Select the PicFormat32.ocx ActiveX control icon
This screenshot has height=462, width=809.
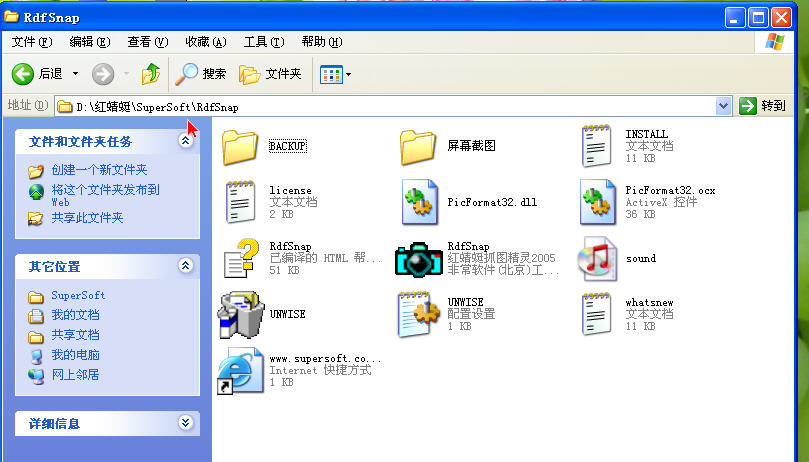coord(598,202)
